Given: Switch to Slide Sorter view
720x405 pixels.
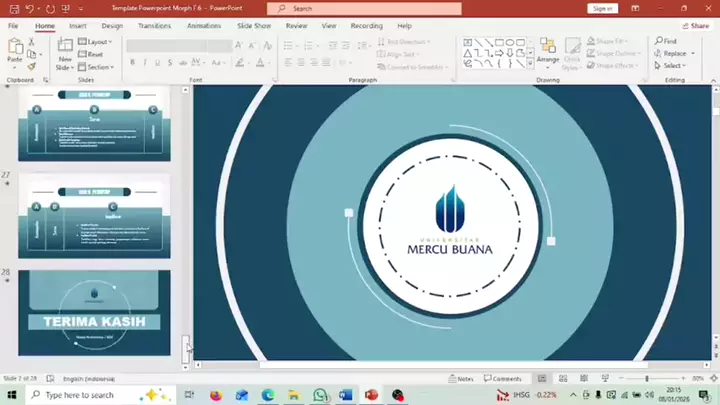Looking at the screenshot, I should pos(563,378).
